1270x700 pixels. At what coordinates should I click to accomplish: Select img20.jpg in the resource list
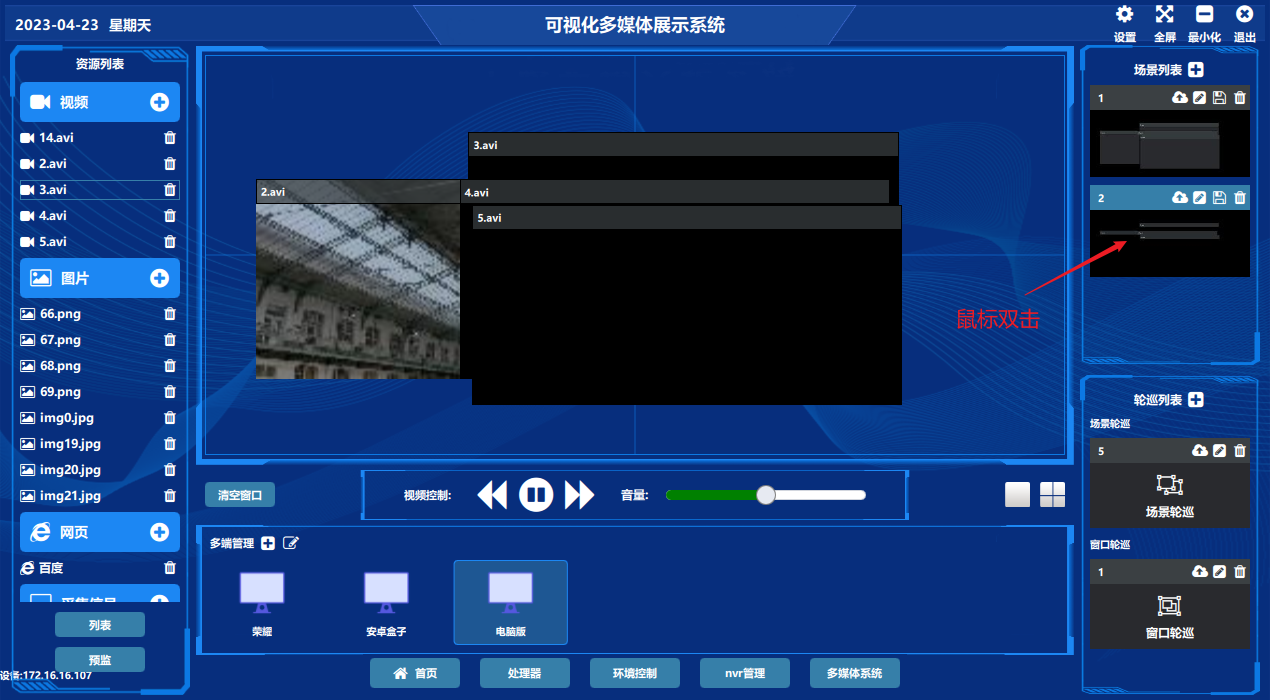point(99,470)
